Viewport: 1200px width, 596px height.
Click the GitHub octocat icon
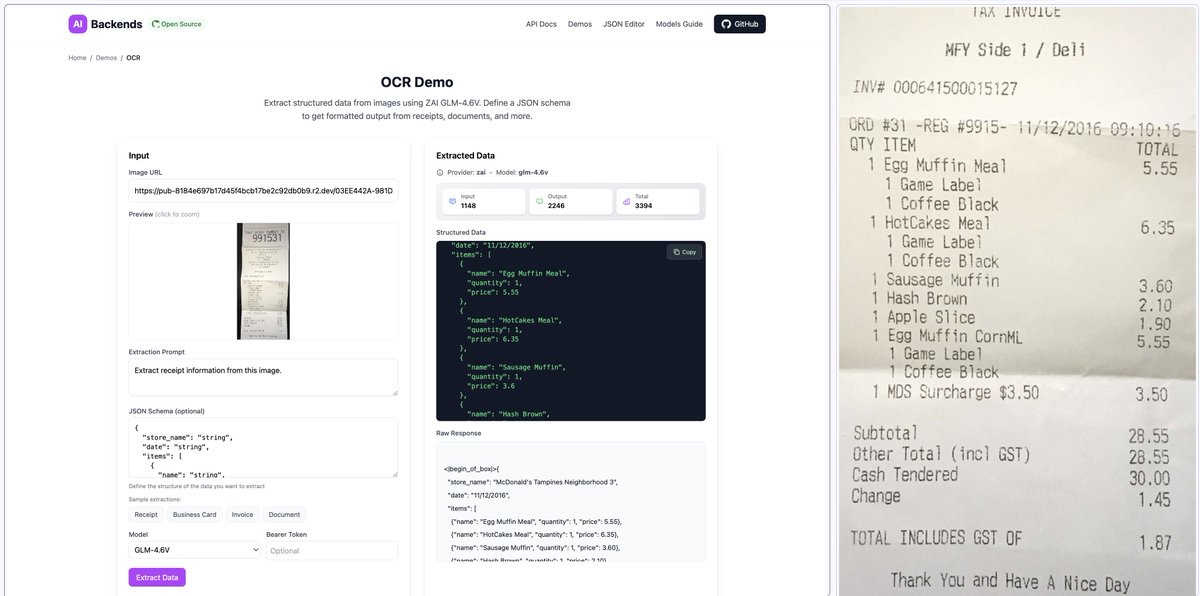click(725, 24)
